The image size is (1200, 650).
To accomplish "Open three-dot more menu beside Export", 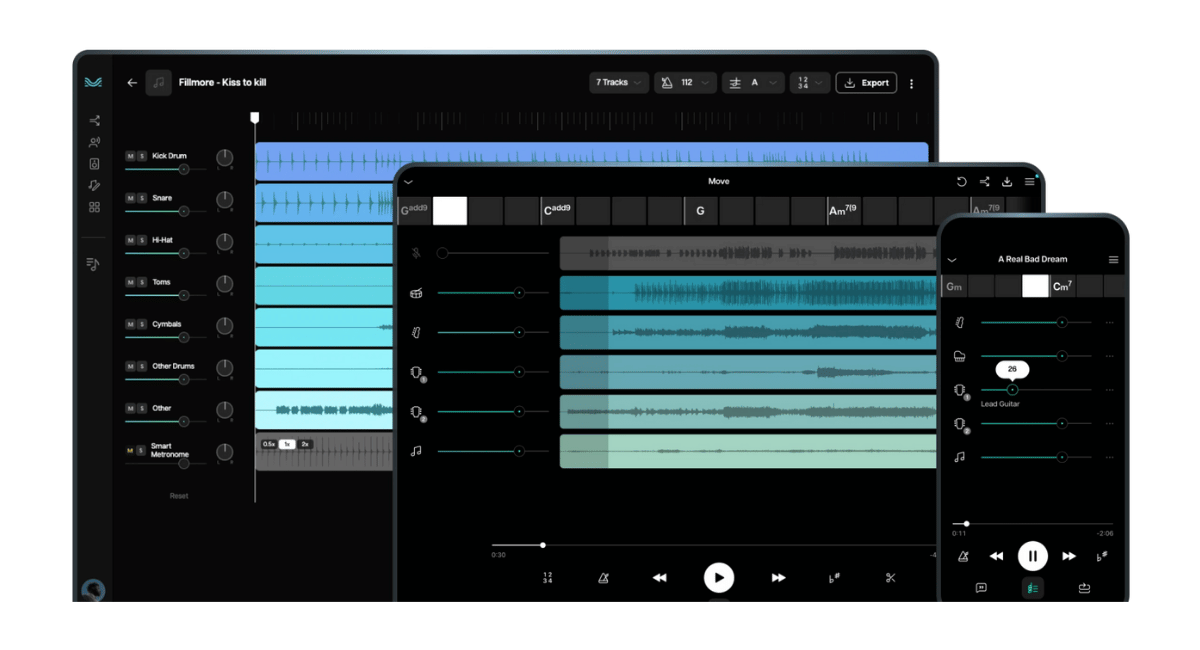I will (x=911, y=84).
